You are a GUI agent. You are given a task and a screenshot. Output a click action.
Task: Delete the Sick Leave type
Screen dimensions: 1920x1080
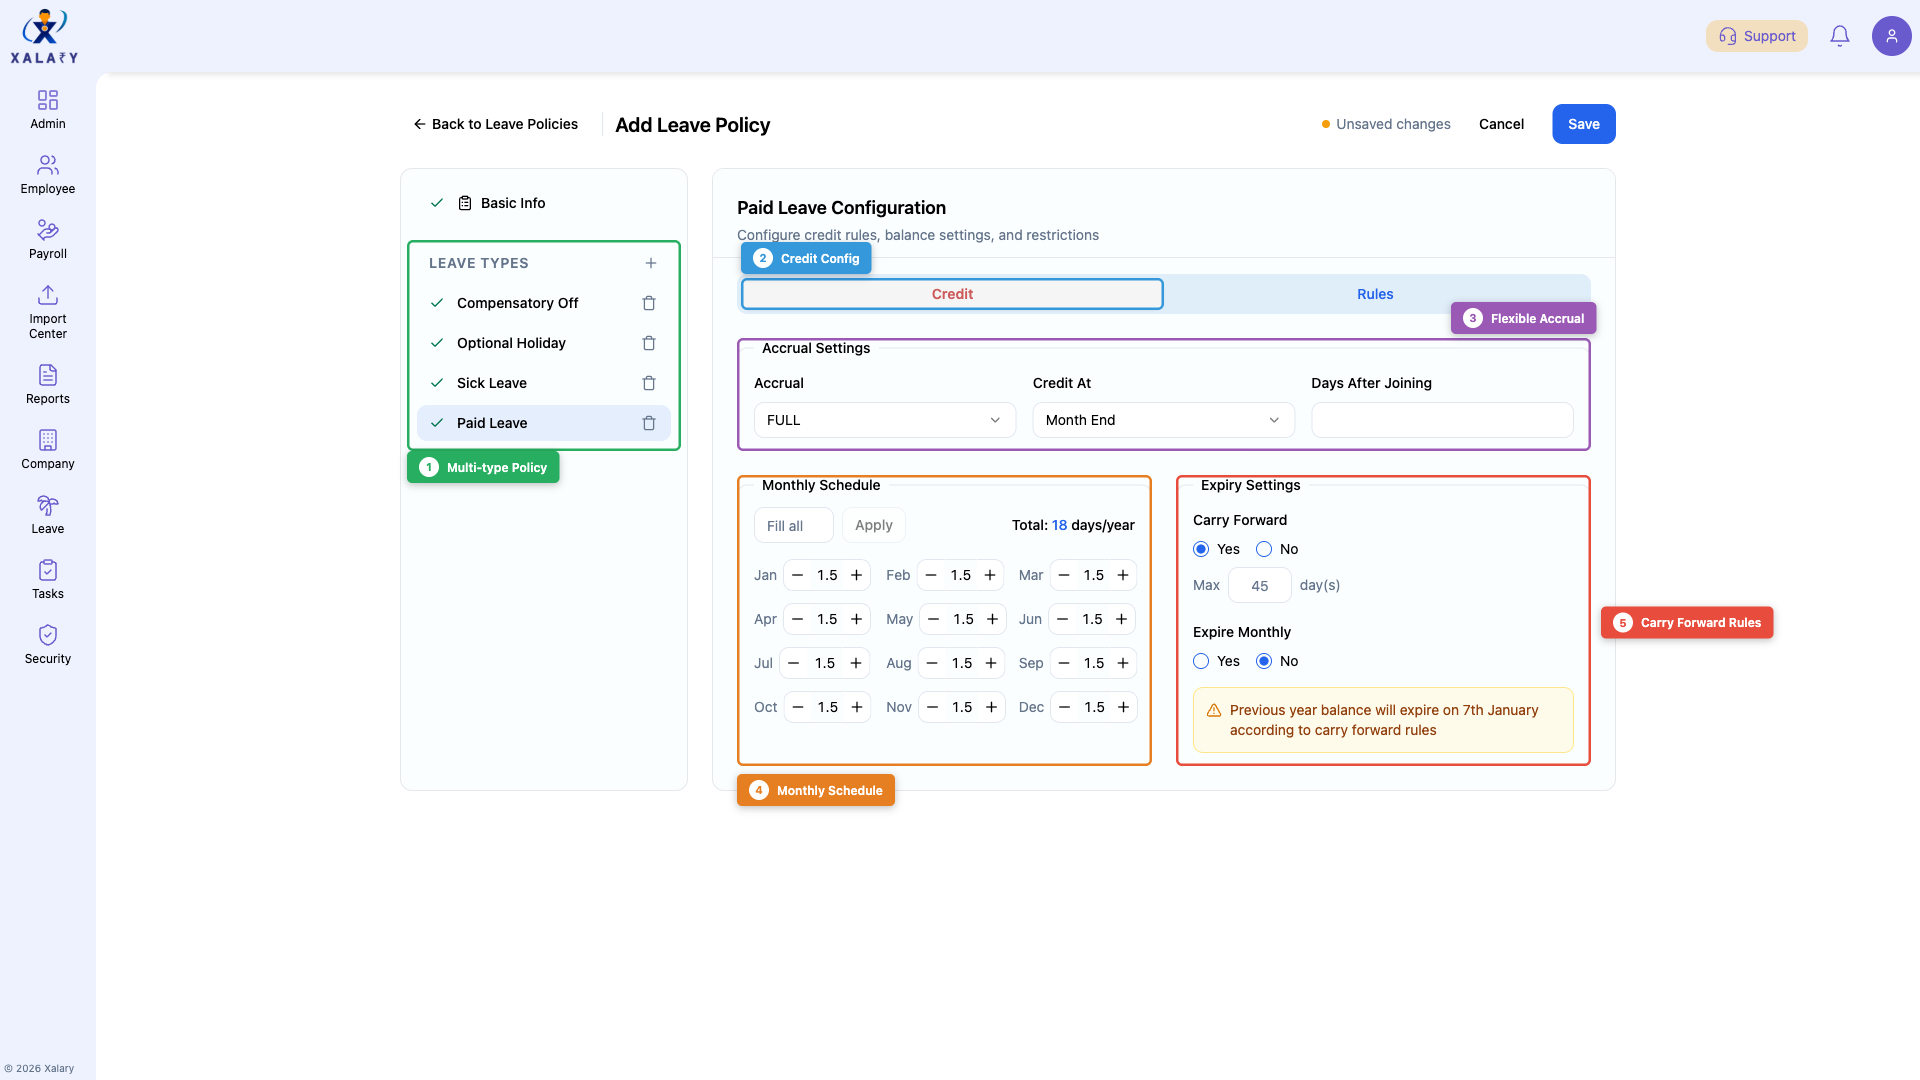649,383
